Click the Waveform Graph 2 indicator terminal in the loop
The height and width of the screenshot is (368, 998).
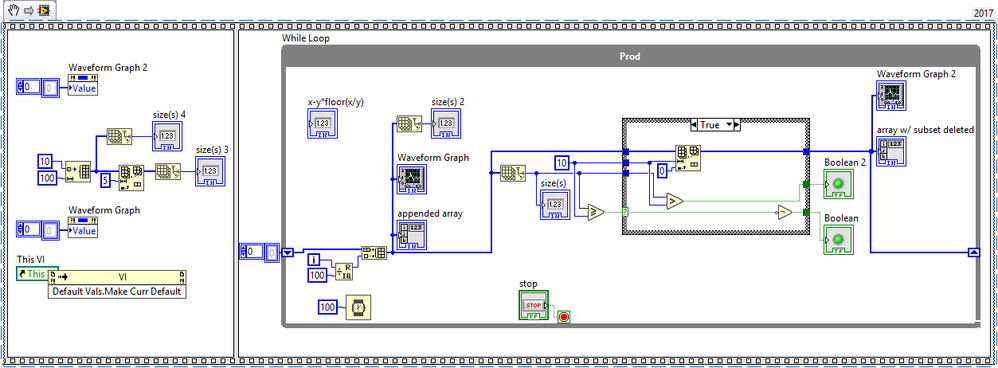click(891, 95)
